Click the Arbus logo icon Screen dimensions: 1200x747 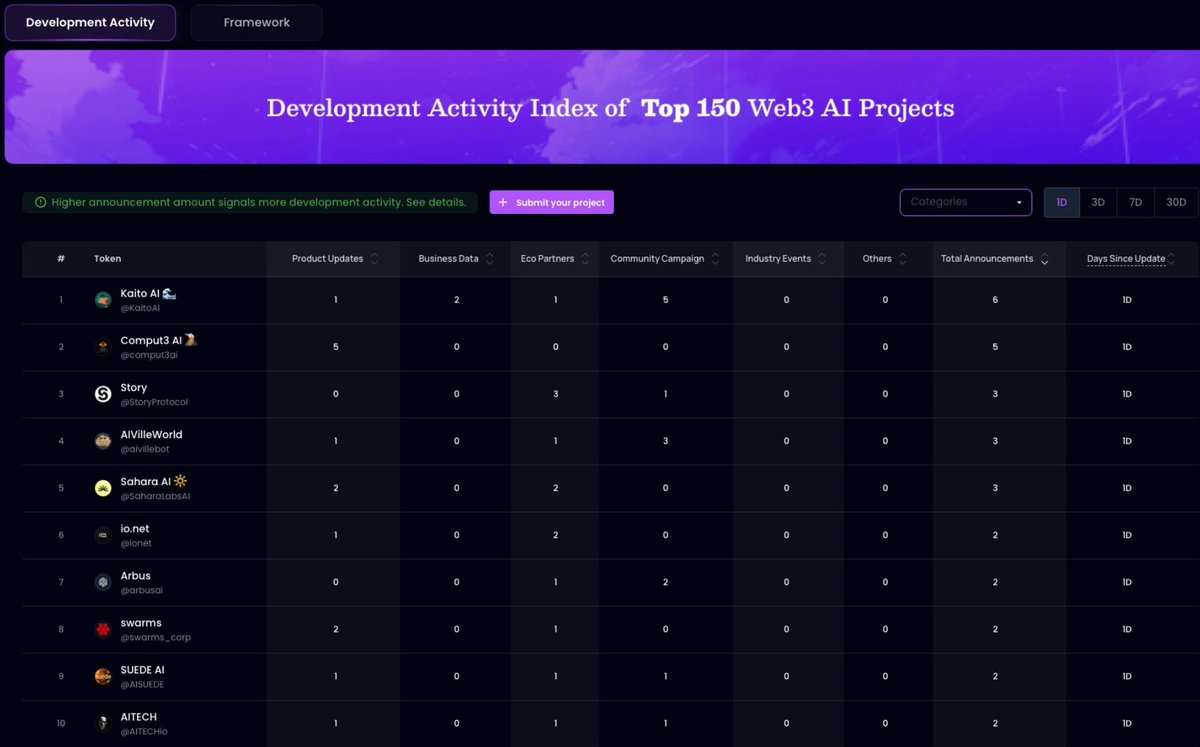coord(103,582)
